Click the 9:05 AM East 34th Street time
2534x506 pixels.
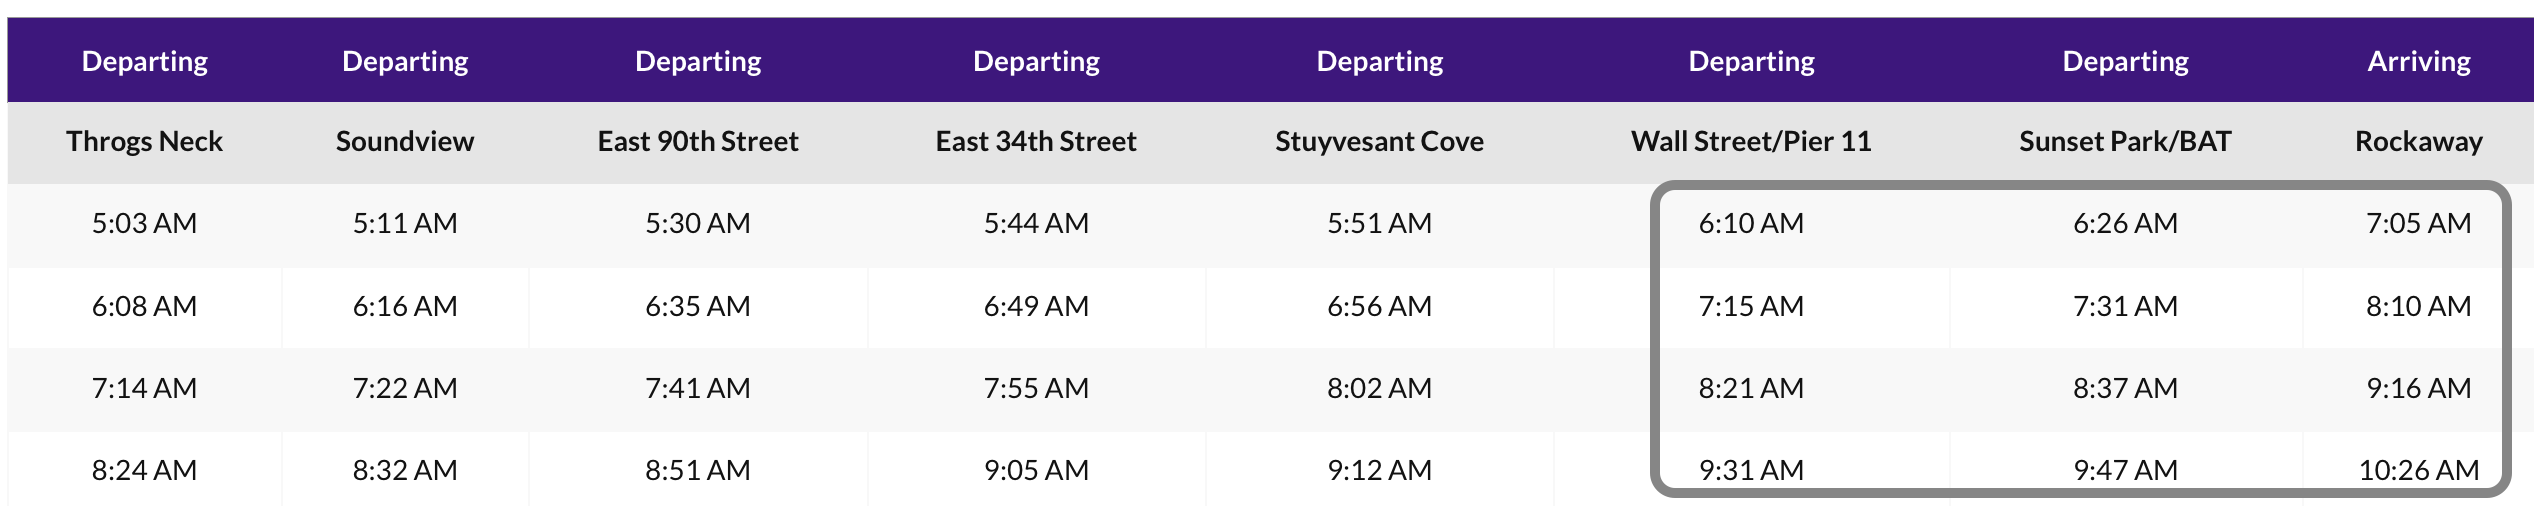(1036, 470)
